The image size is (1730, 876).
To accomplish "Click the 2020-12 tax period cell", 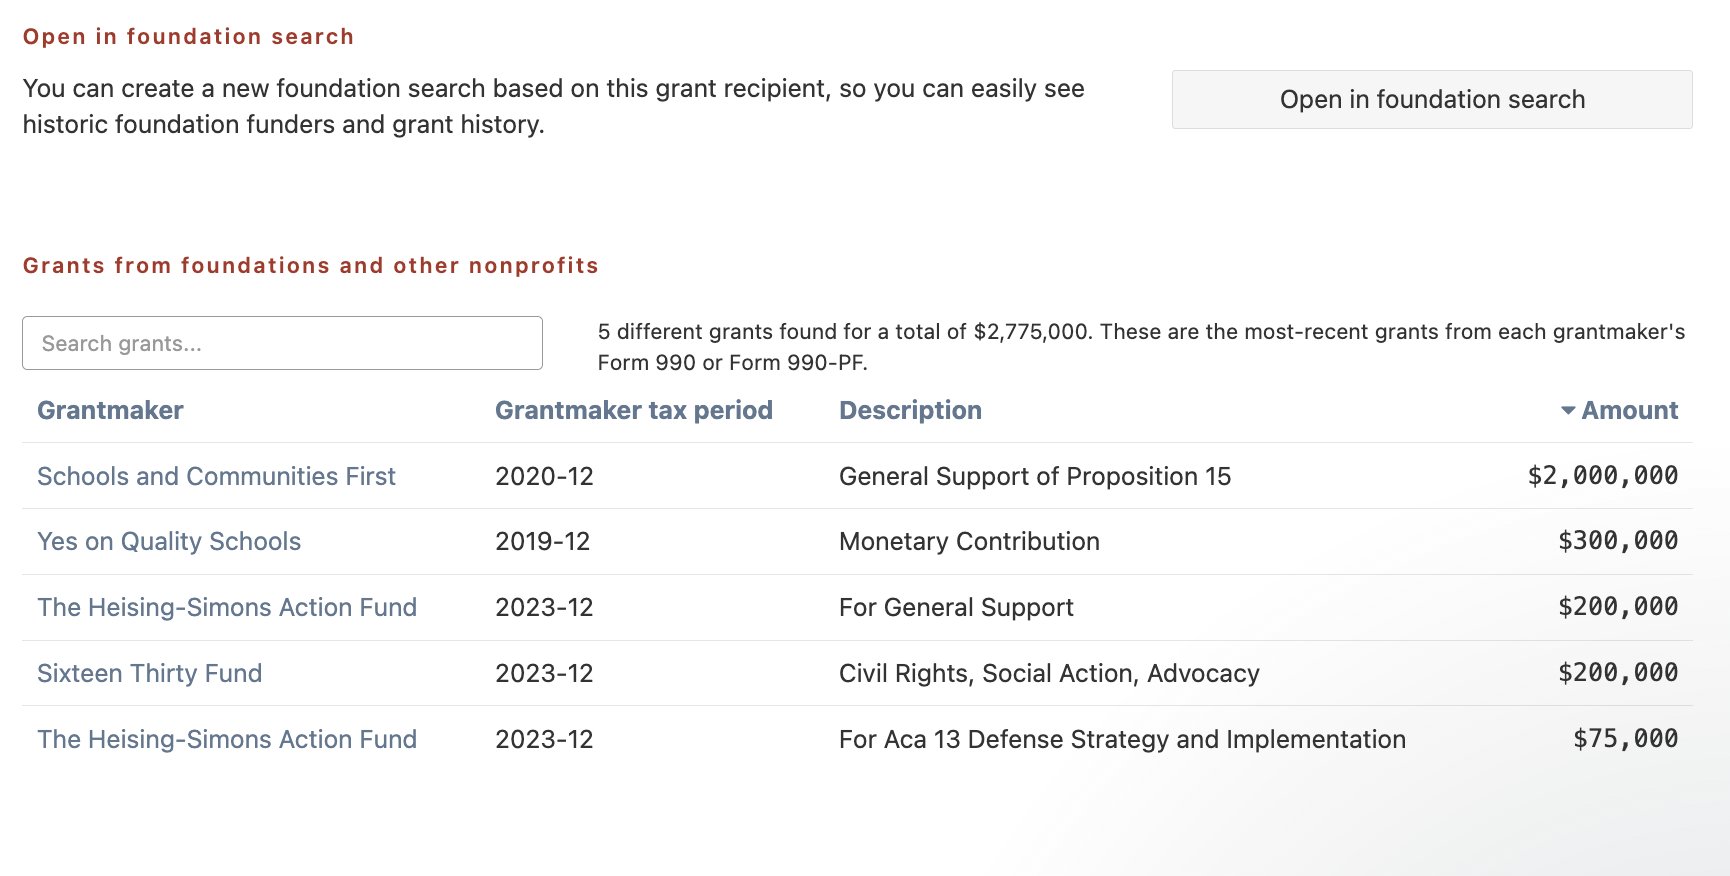I will (544, 476).
